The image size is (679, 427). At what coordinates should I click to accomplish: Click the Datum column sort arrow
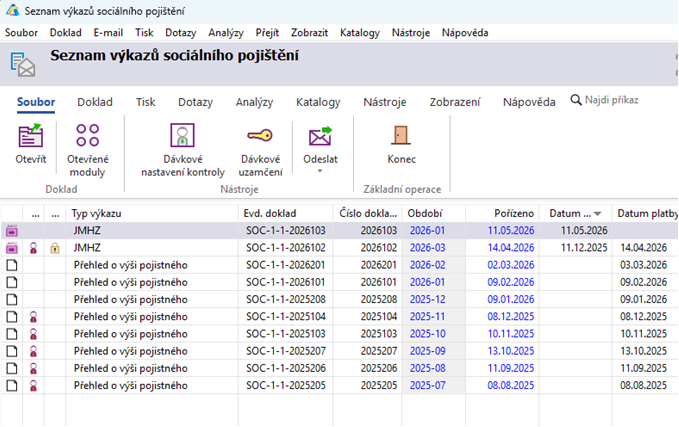pos(598,214)
